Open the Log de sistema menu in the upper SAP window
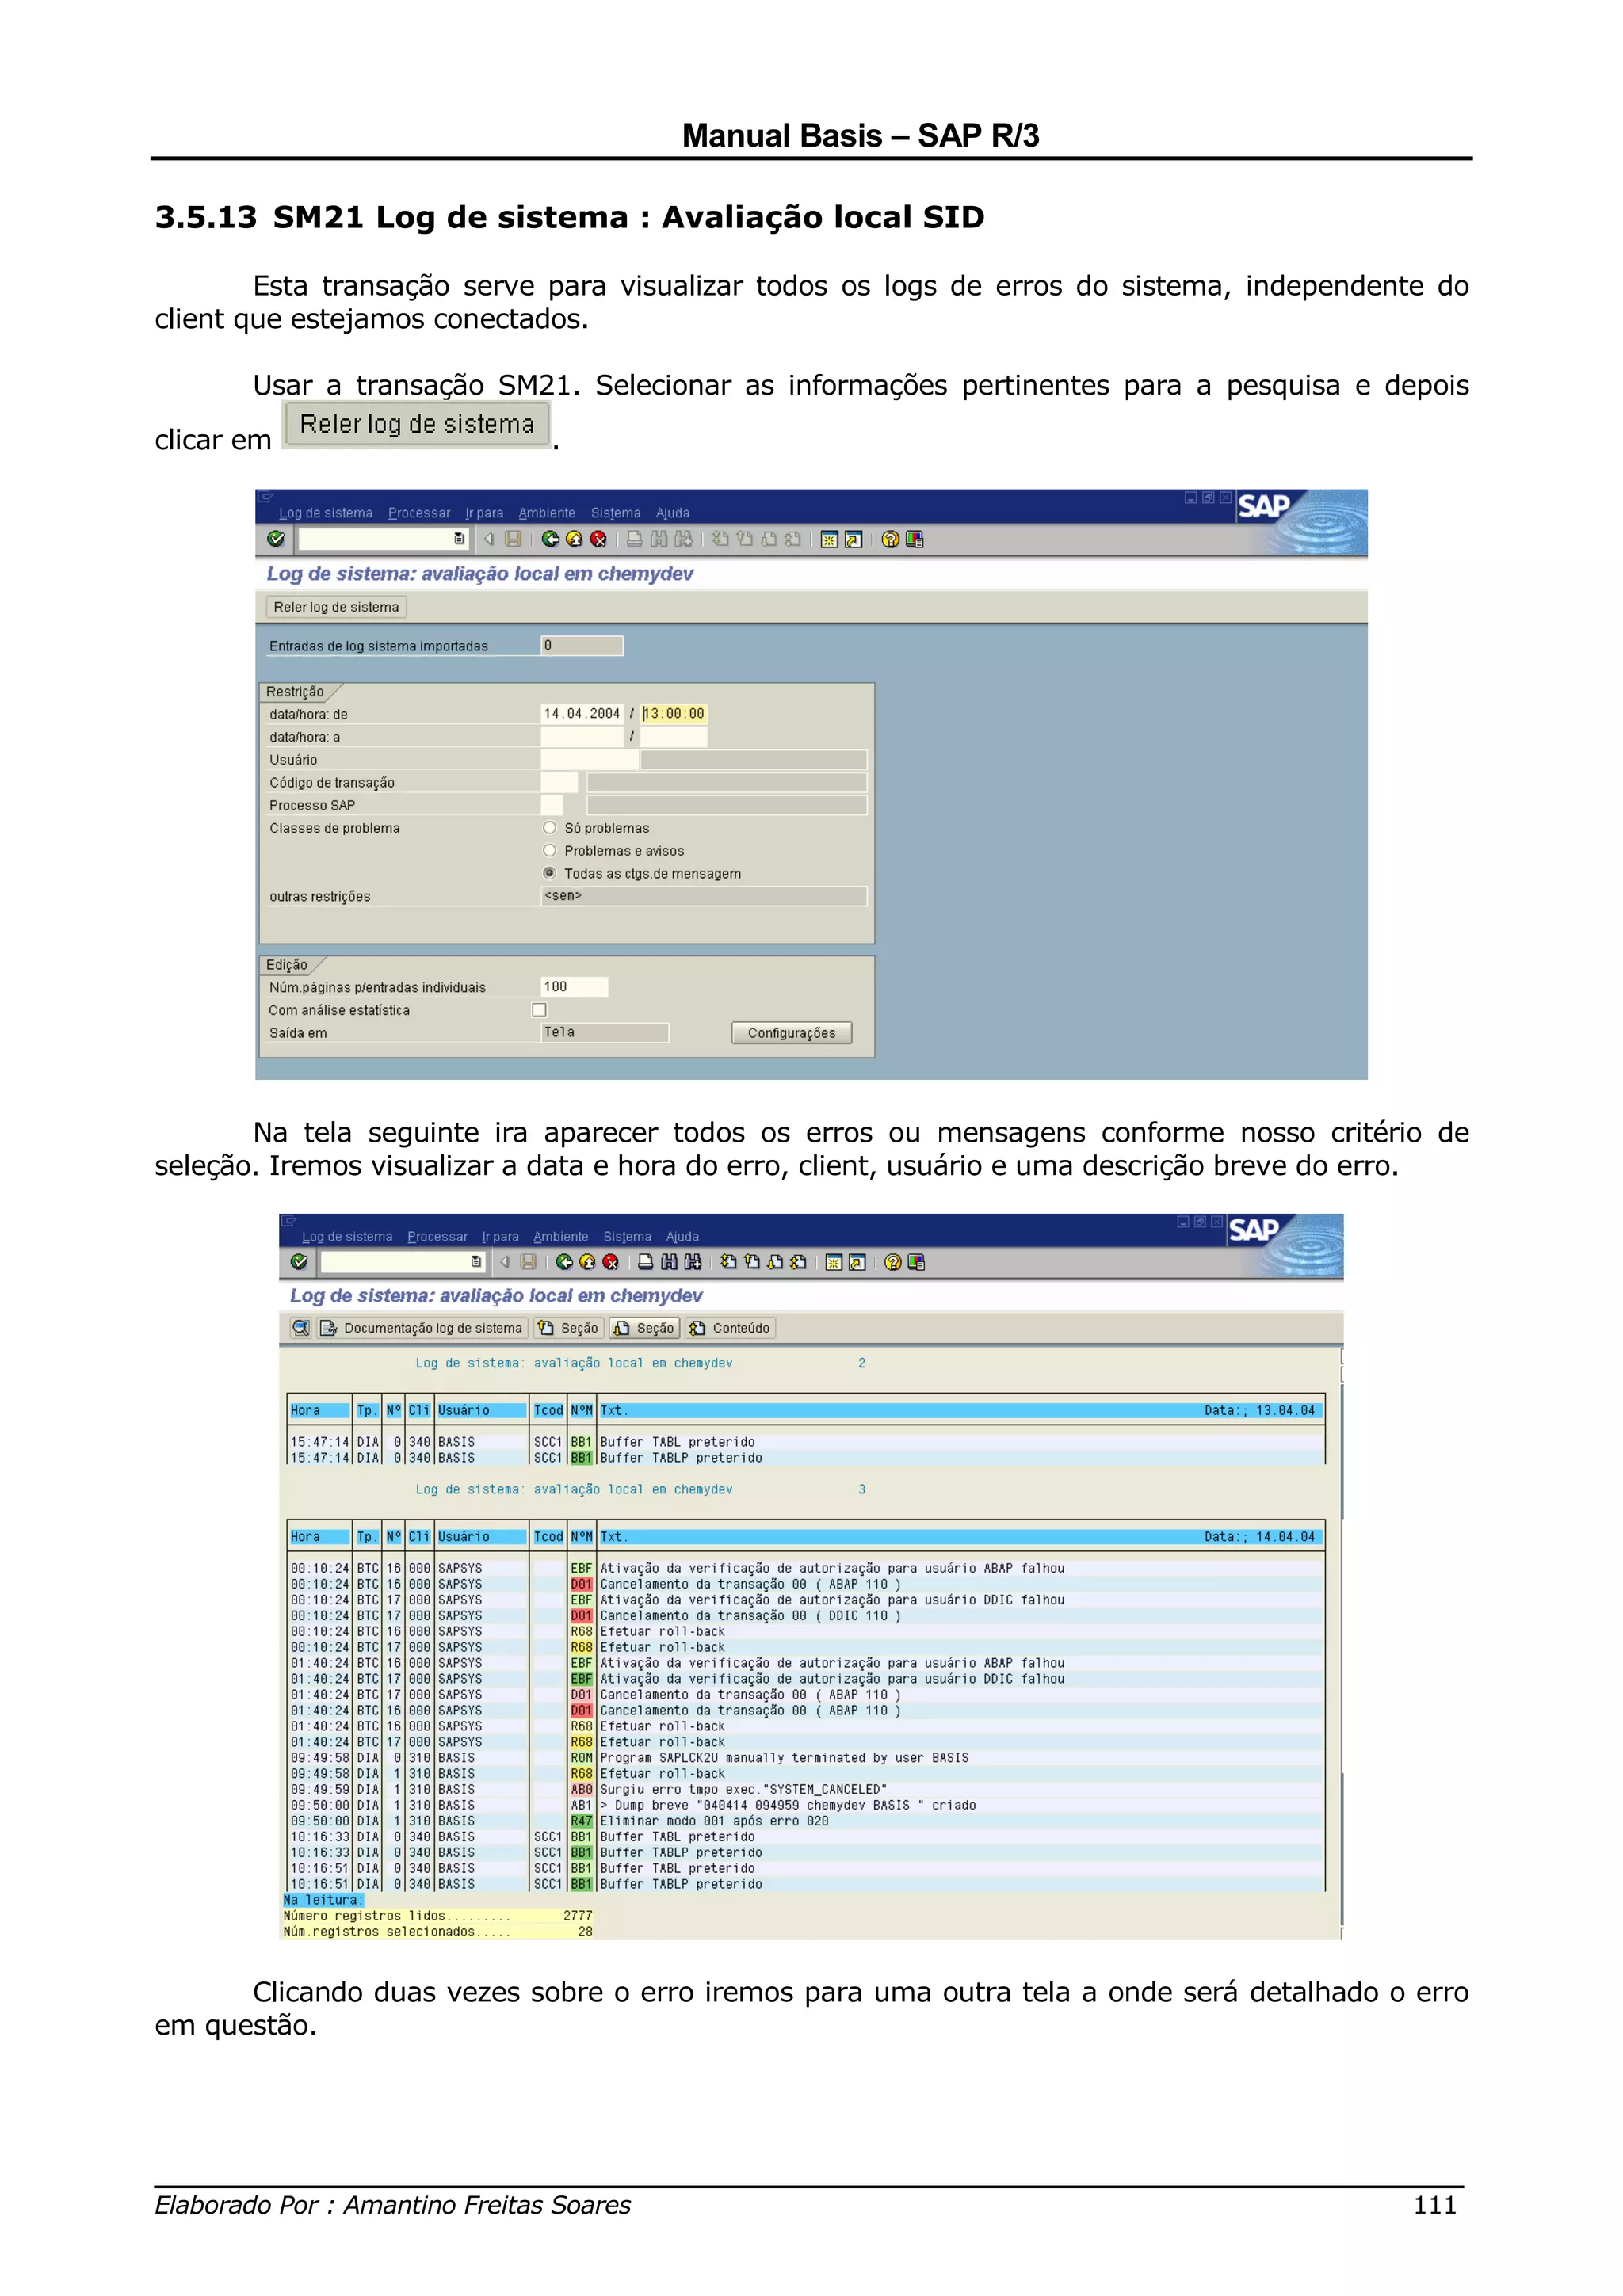 coord(325,513)
